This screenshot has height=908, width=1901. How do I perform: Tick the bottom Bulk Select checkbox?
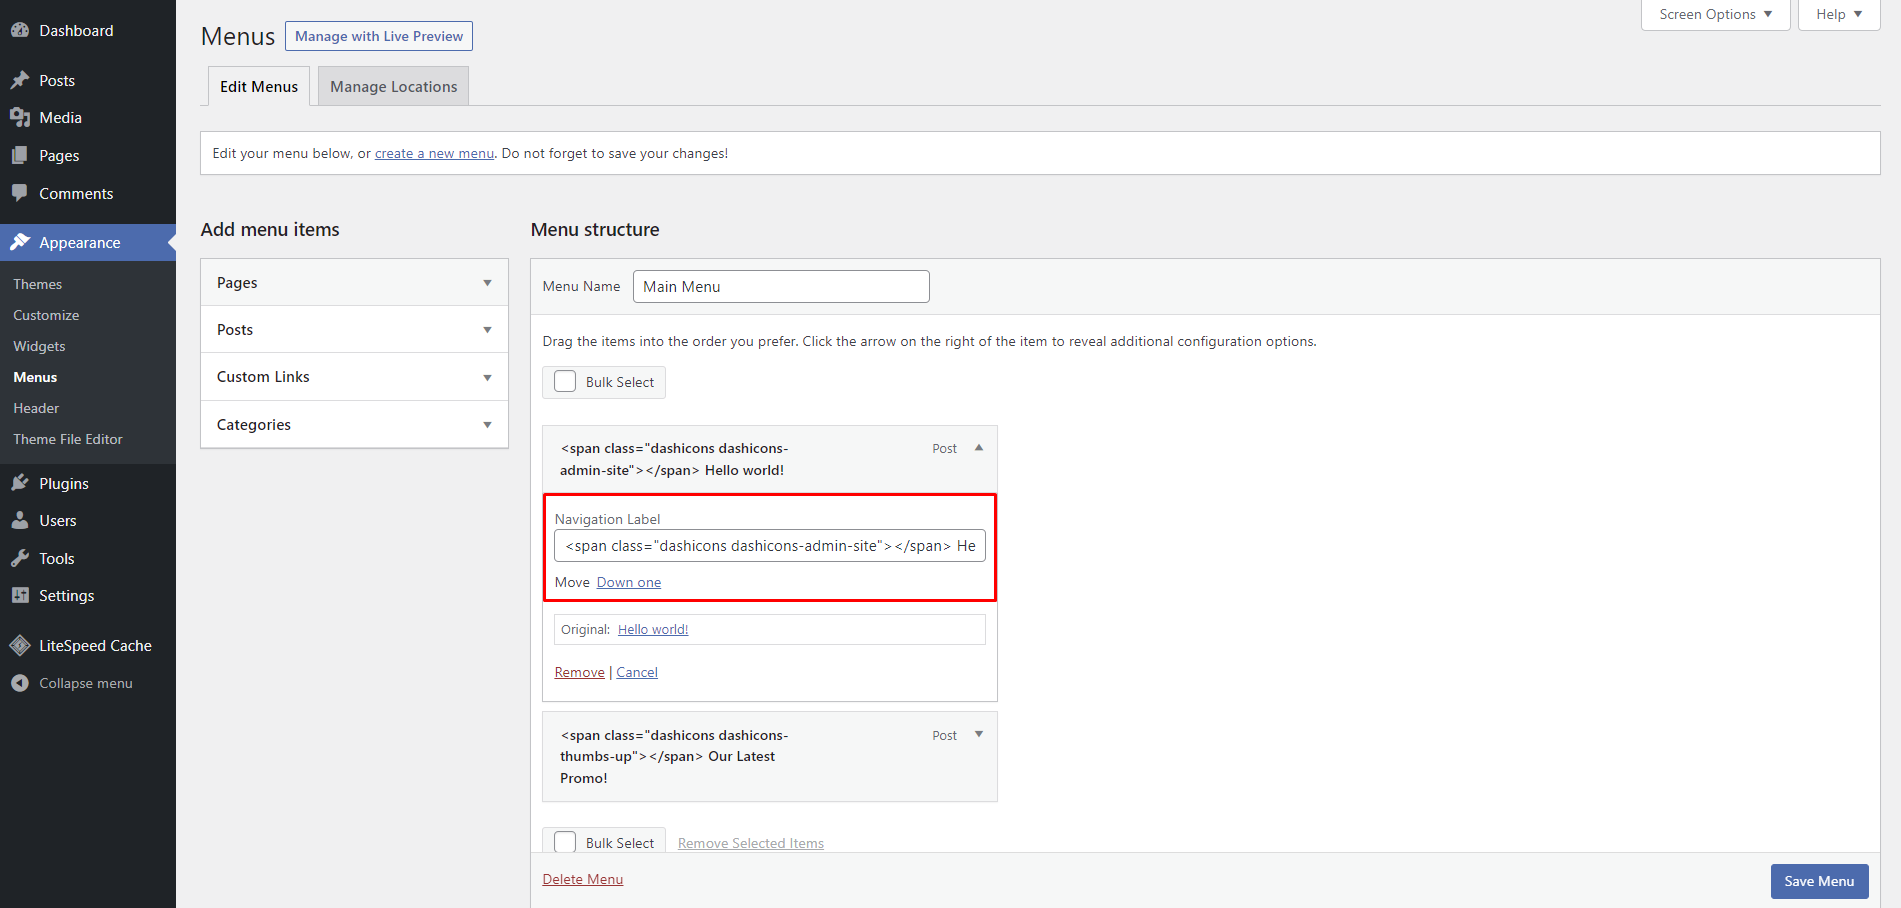565,842
